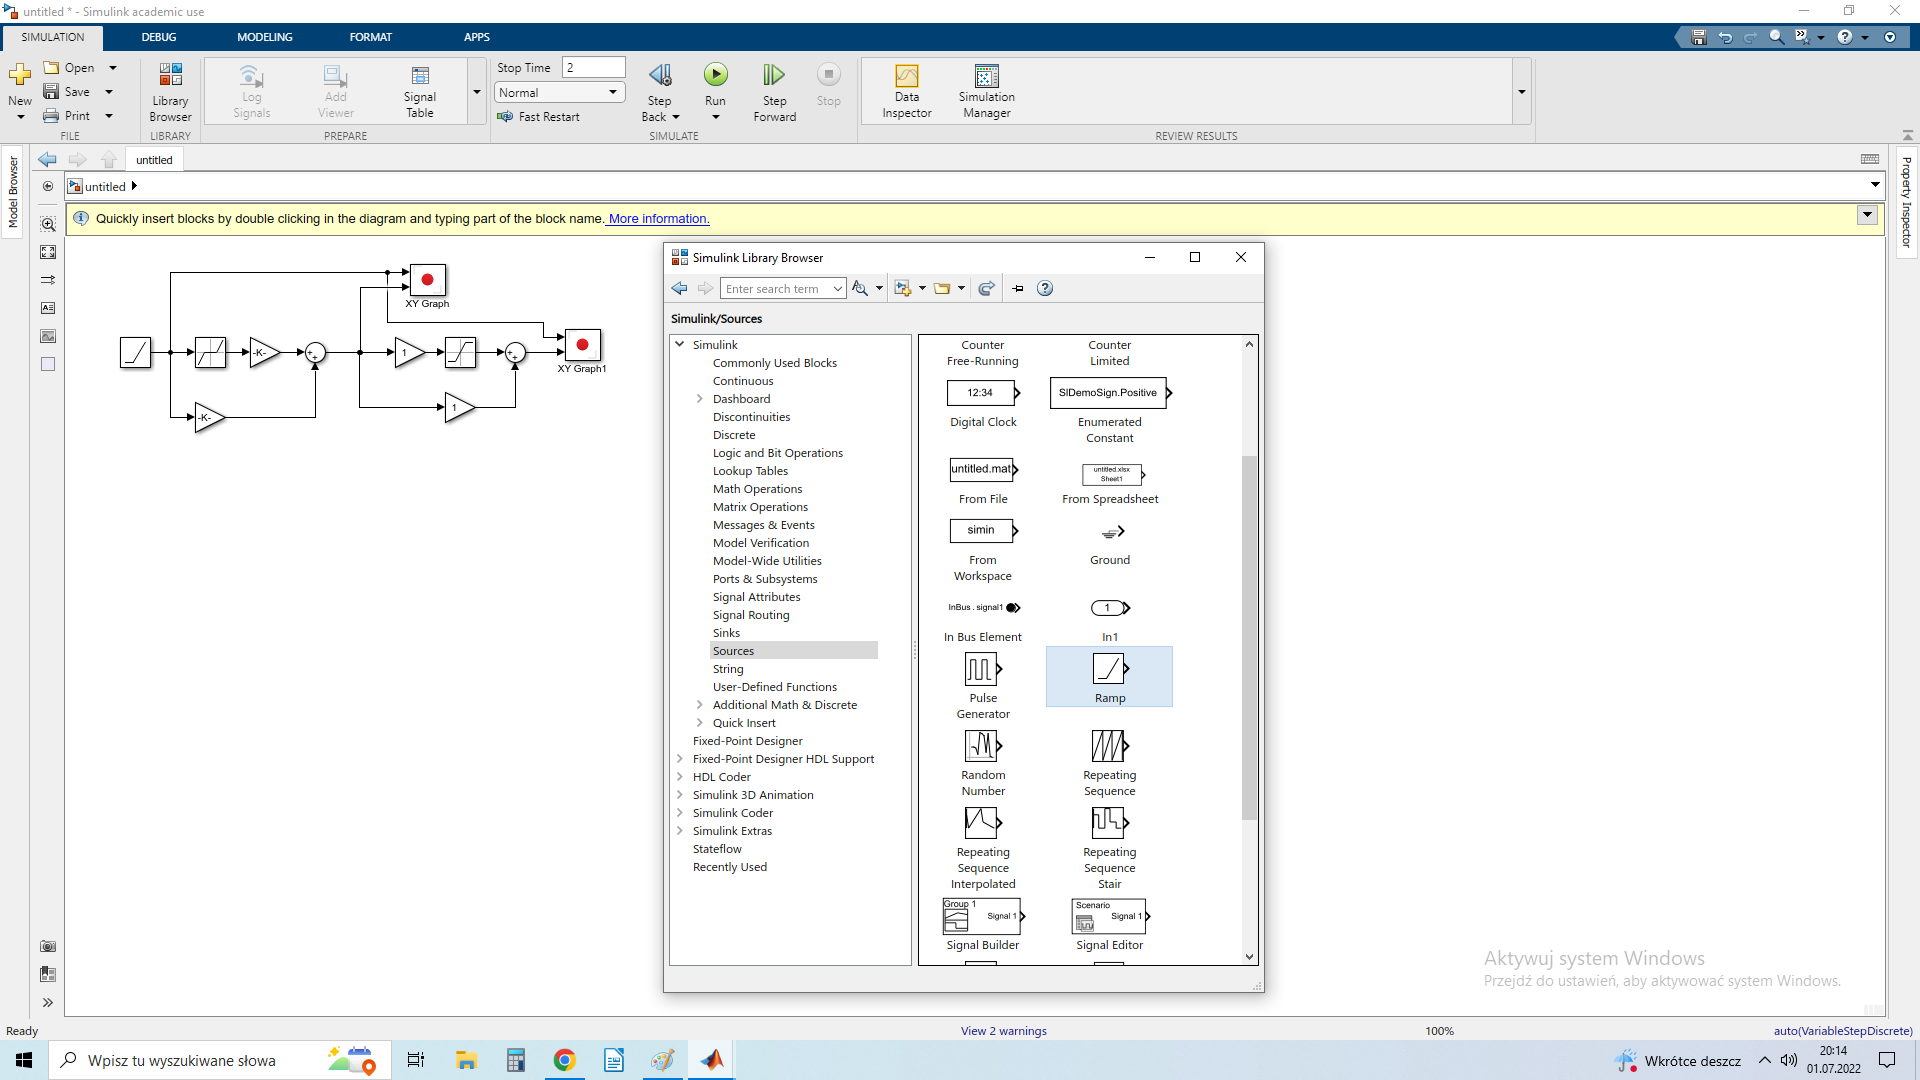Click the Step Forward button
The width and height of the screenshot is (1920, 1080).
coord(774,90)
